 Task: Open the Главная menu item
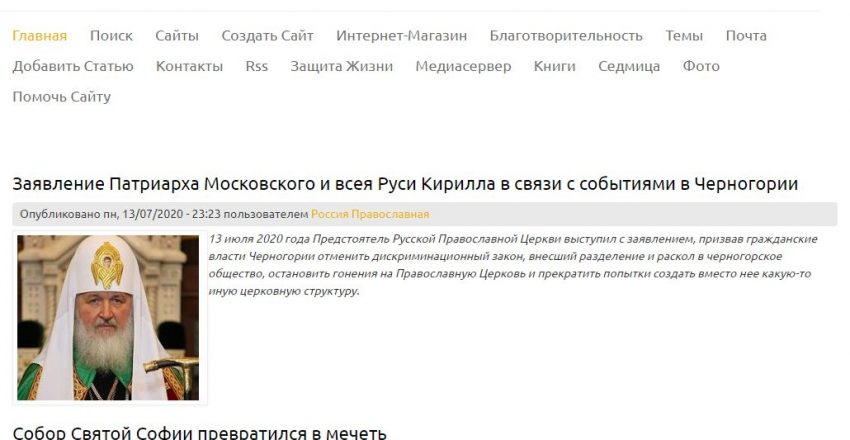coord(40,36)
